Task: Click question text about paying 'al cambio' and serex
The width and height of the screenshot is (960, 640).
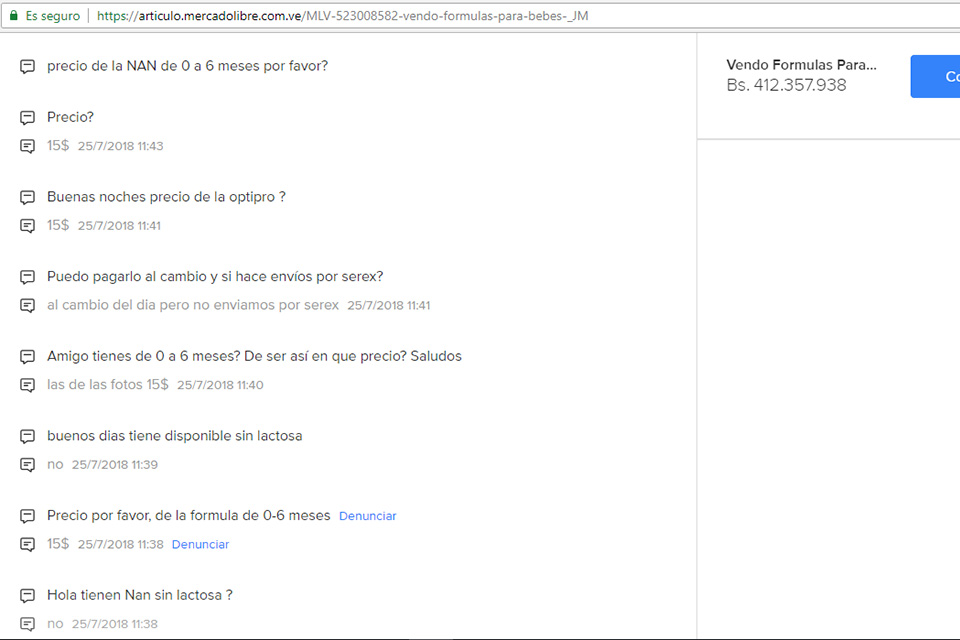Action: [215, 277]
